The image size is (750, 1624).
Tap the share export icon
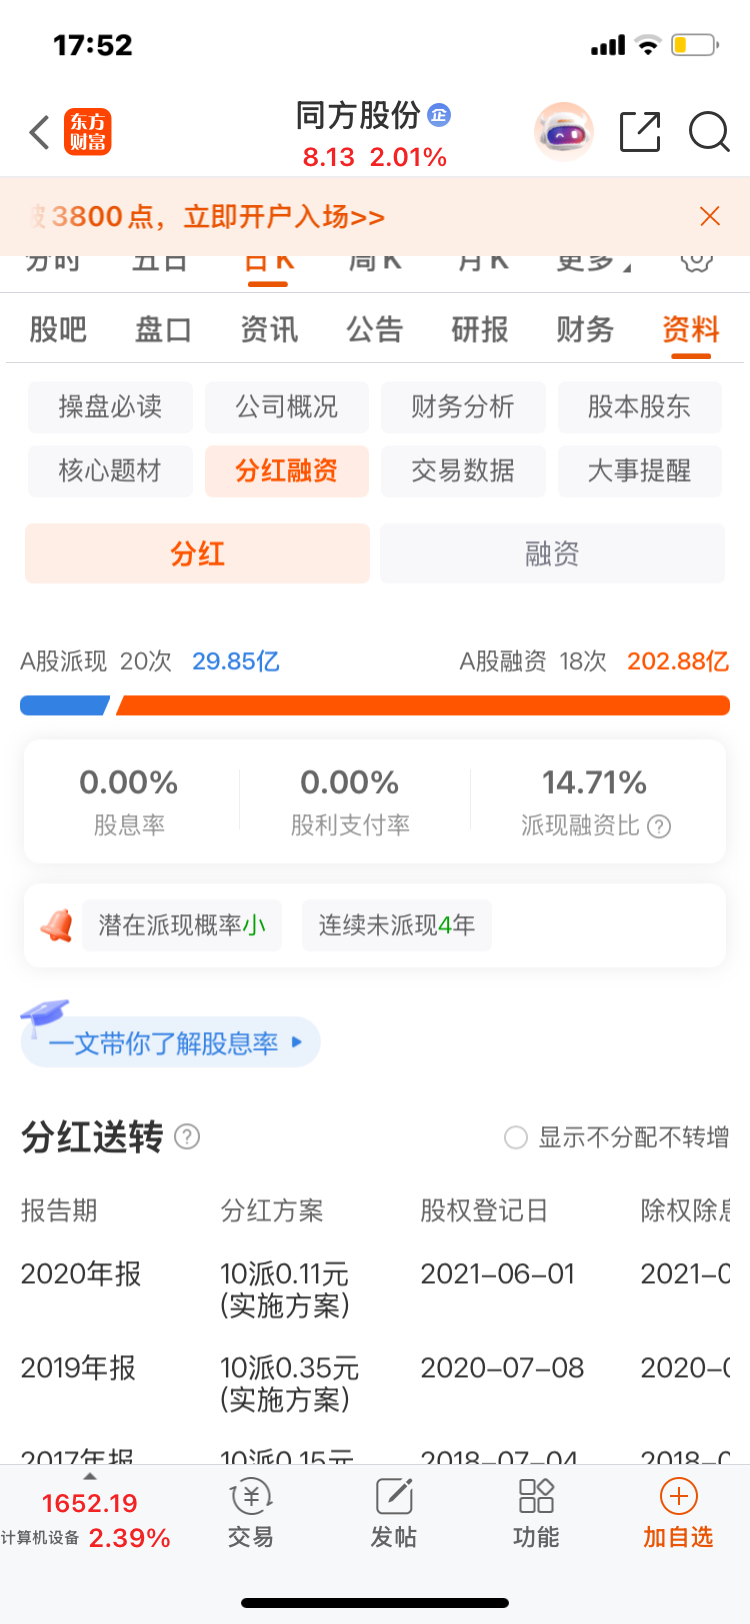click(640, 132)
